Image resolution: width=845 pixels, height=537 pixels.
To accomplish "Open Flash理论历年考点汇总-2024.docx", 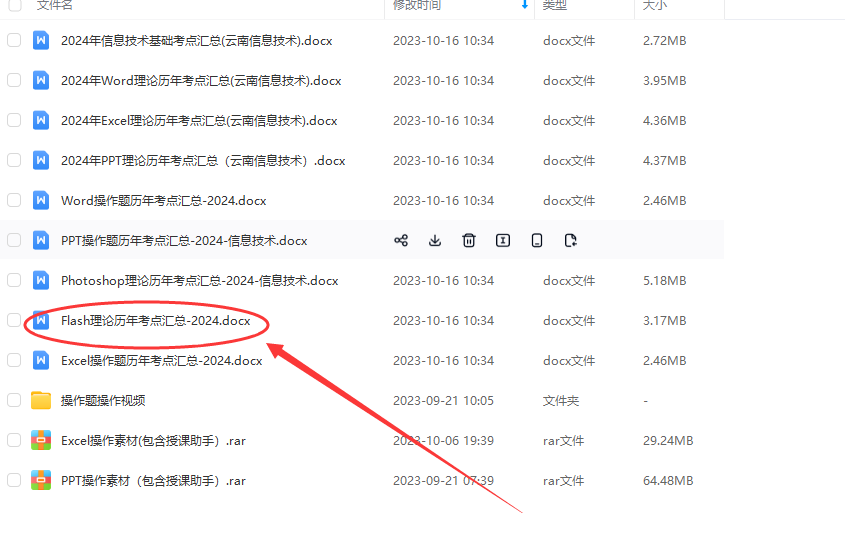I will (156, 320).
